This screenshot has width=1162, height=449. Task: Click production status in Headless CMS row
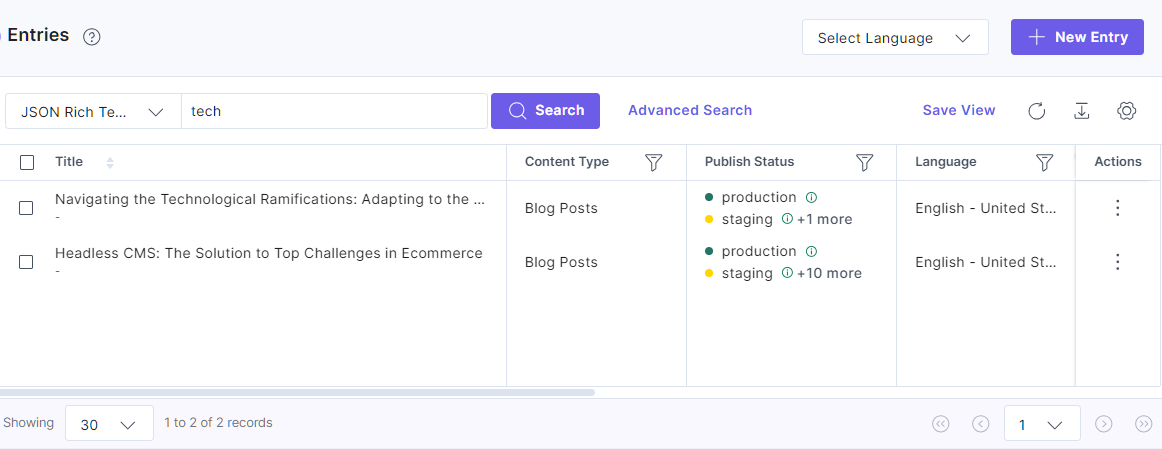coord(759,251)
